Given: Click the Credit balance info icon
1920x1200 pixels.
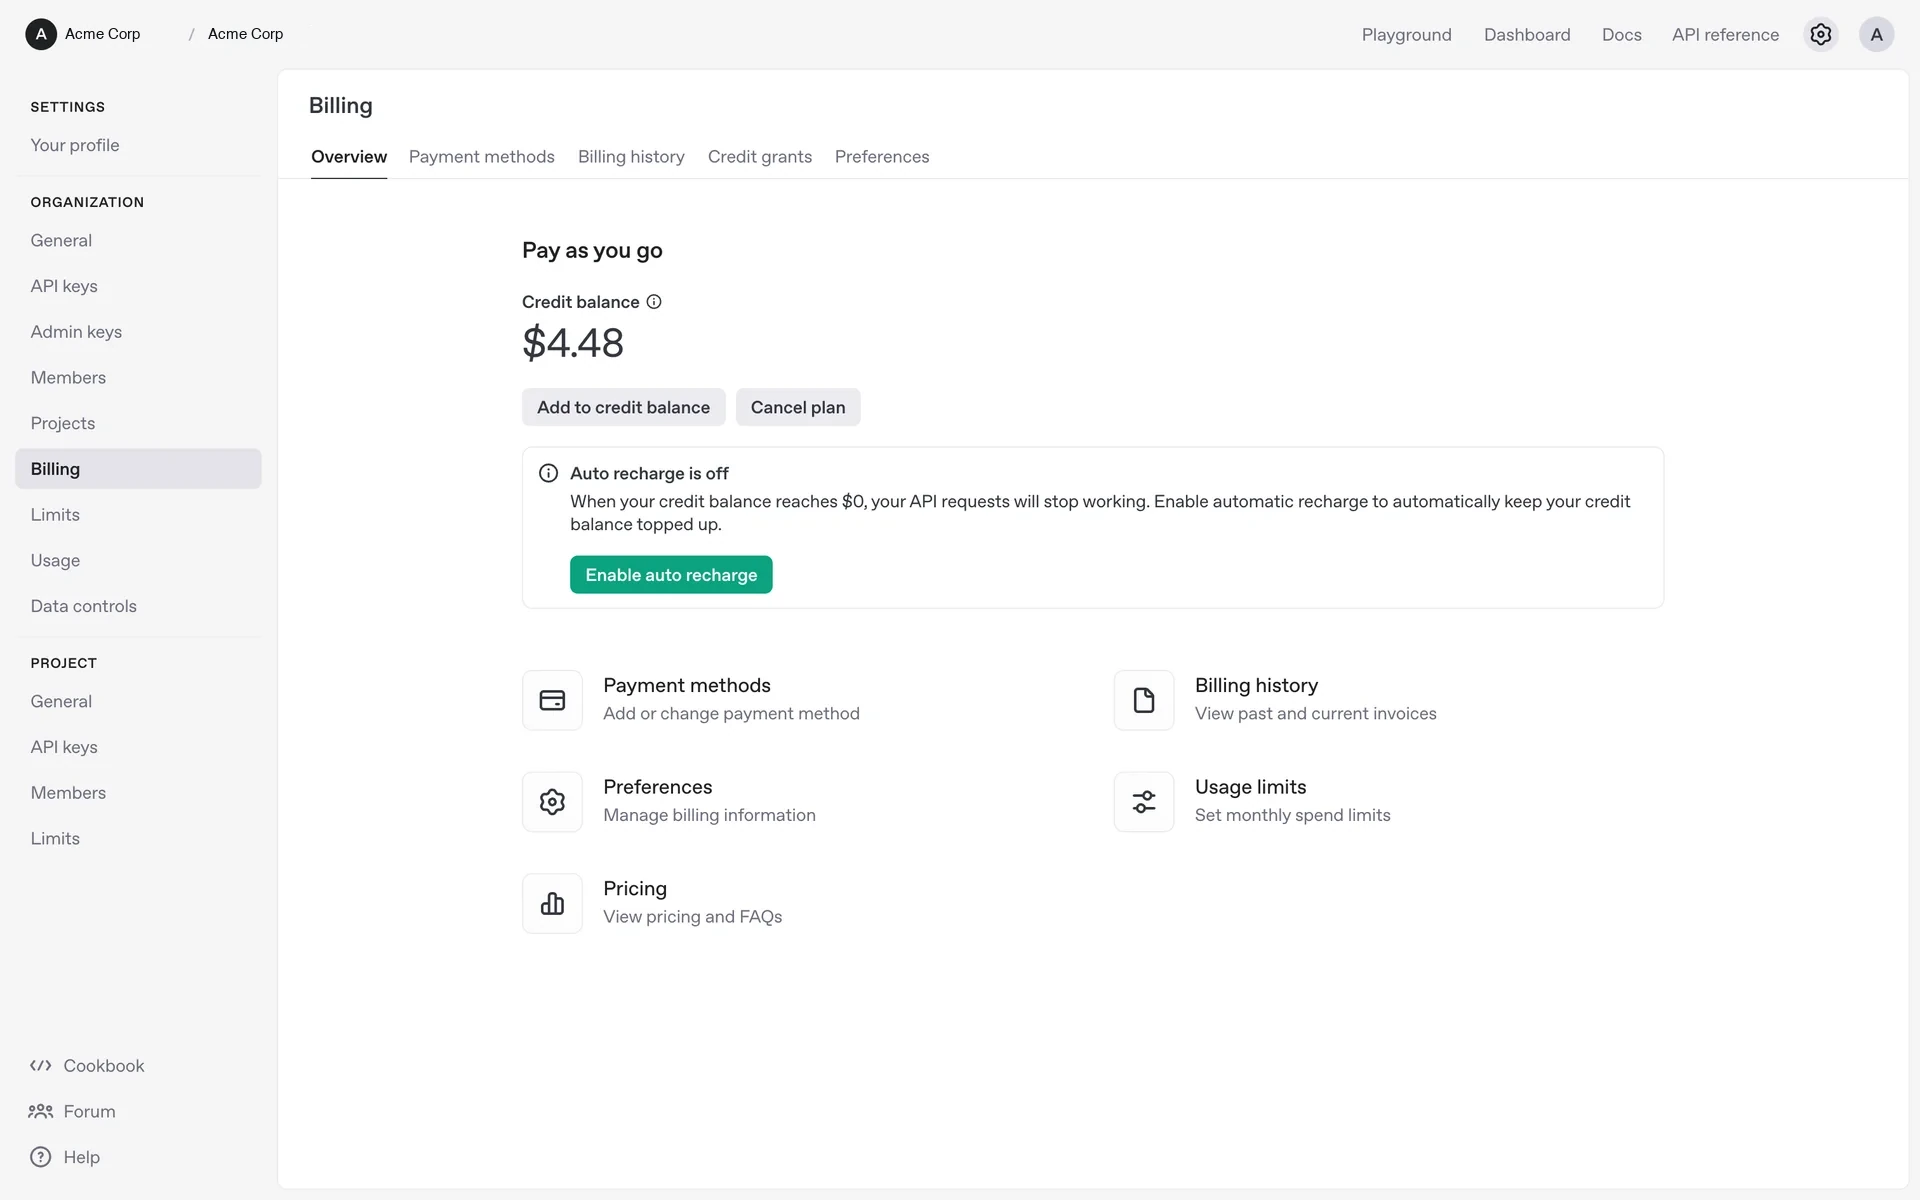Looking at the screenshot, I should click(654, 302).
